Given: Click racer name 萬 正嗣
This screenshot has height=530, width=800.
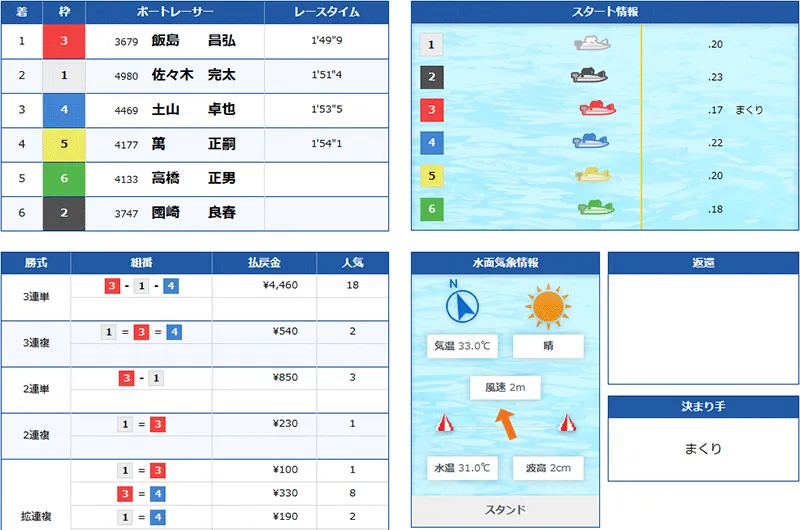Looking at the screenshot, I should coord(193,144).
